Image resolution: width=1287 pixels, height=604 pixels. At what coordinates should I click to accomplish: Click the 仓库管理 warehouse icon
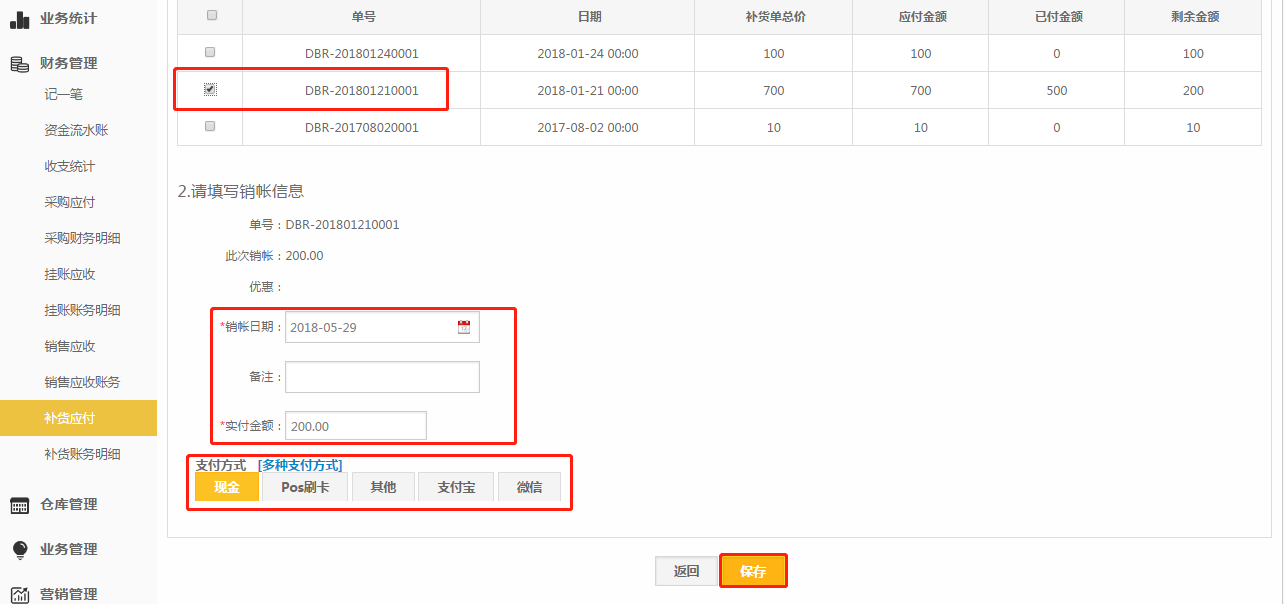19,505
